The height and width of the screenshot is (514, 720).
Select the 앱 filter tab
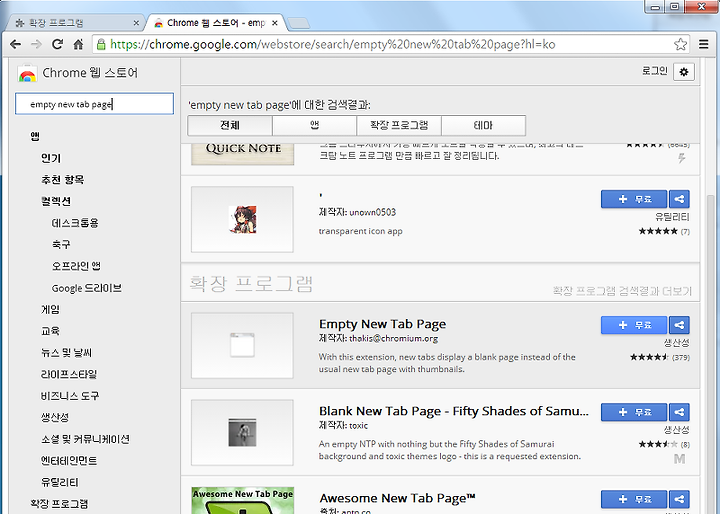[314, 125]
